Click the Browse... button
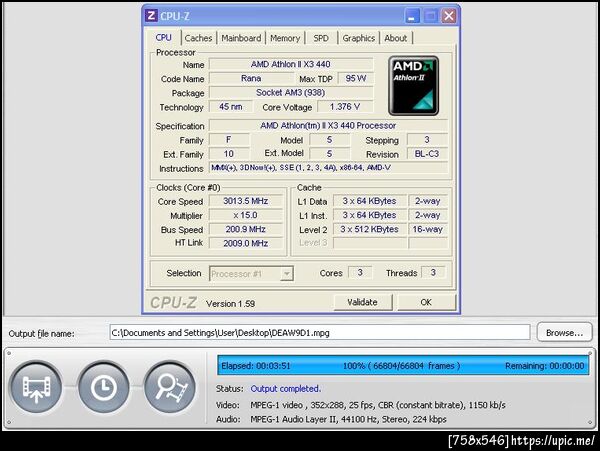Image resolution: width=600 pixels, height=451 pixels. coord(564,333)
